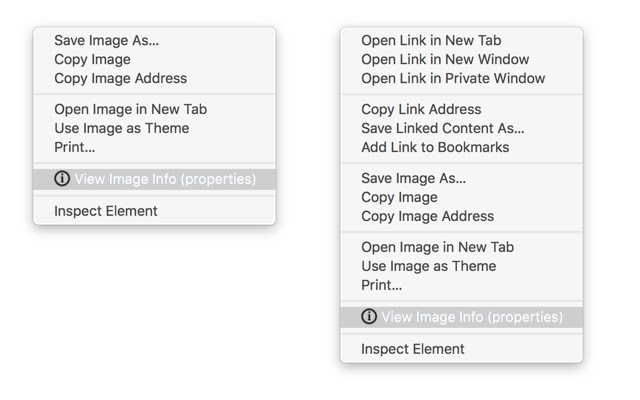Select Open Link in New Window
The height and width of the screenshot is (400, 640).
445,59
